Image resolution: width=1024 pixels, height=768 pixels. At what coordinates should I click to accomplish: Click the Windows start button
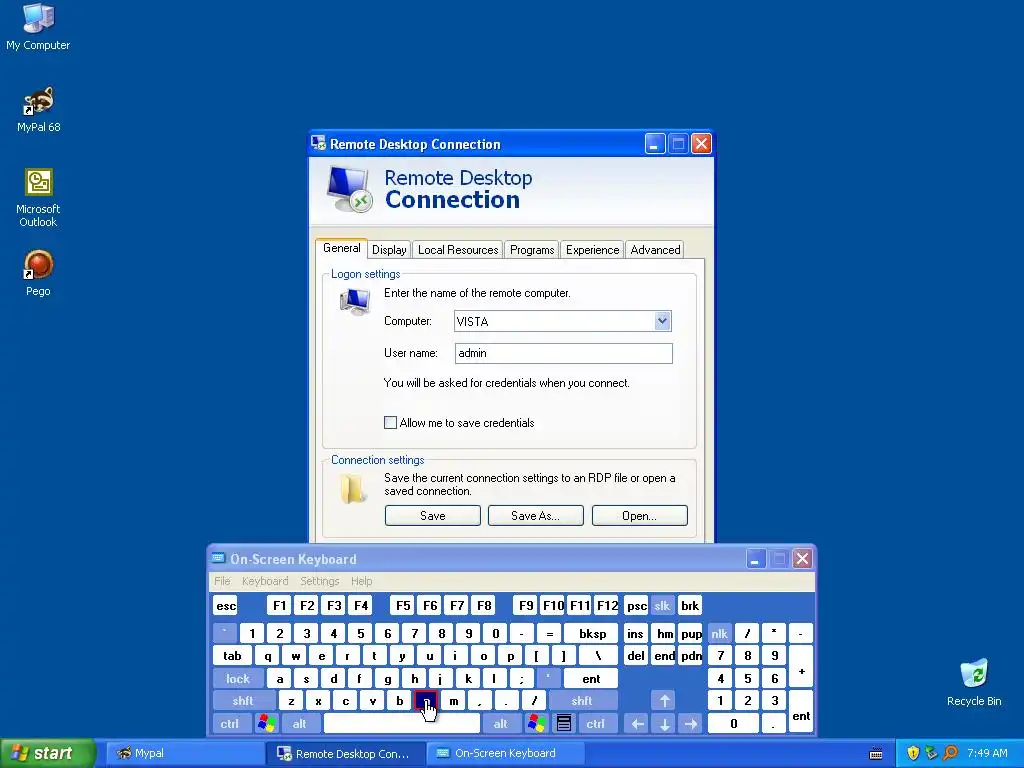pyautogui.click(x=48, y=753)
